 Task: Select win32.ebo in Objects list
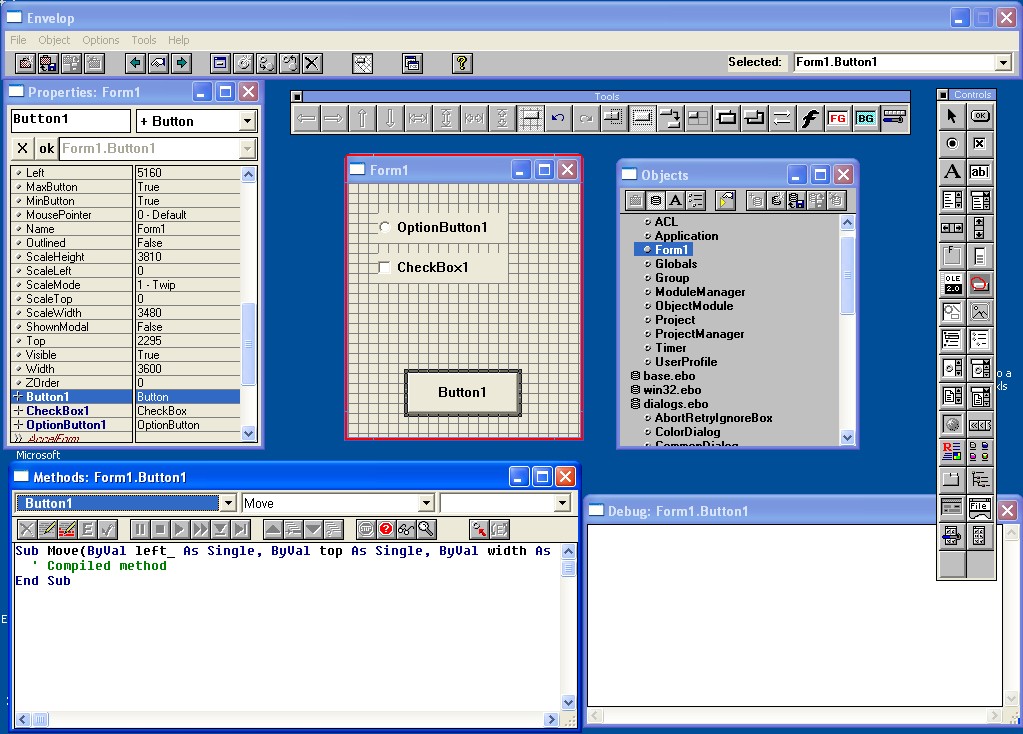coord(672,390)
